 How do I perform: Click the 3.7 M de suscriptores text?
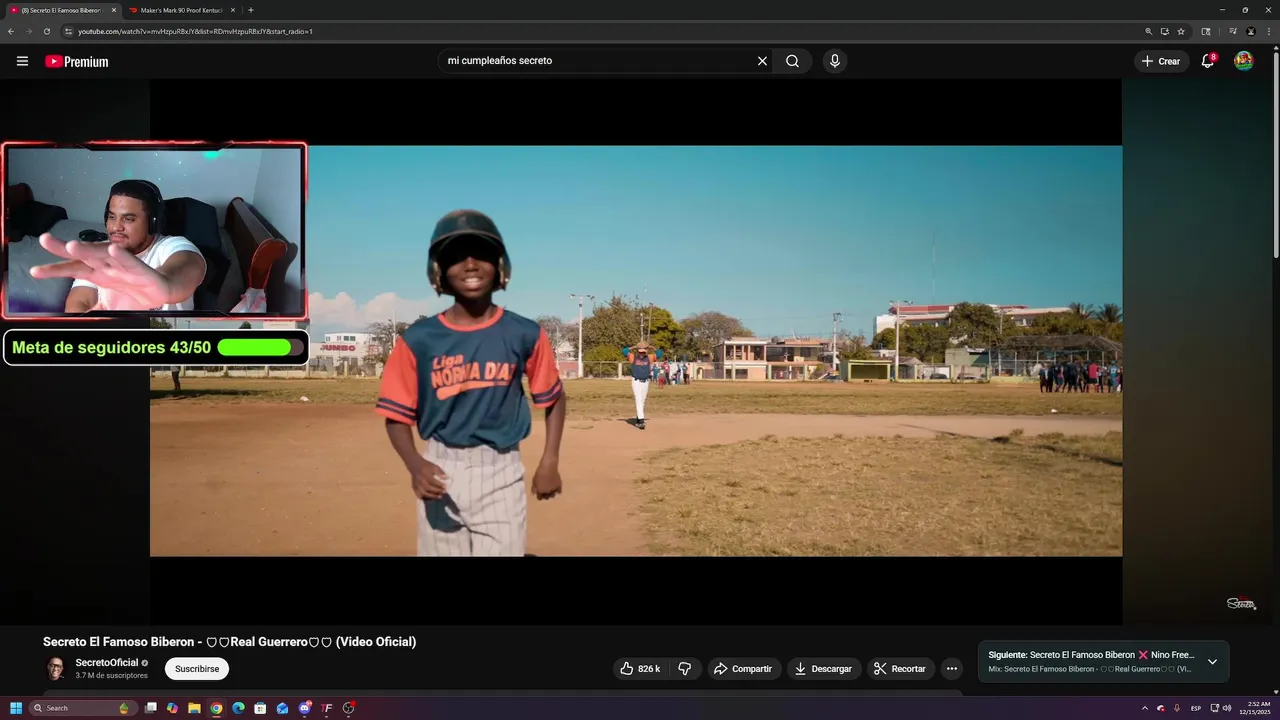point(111,676)
